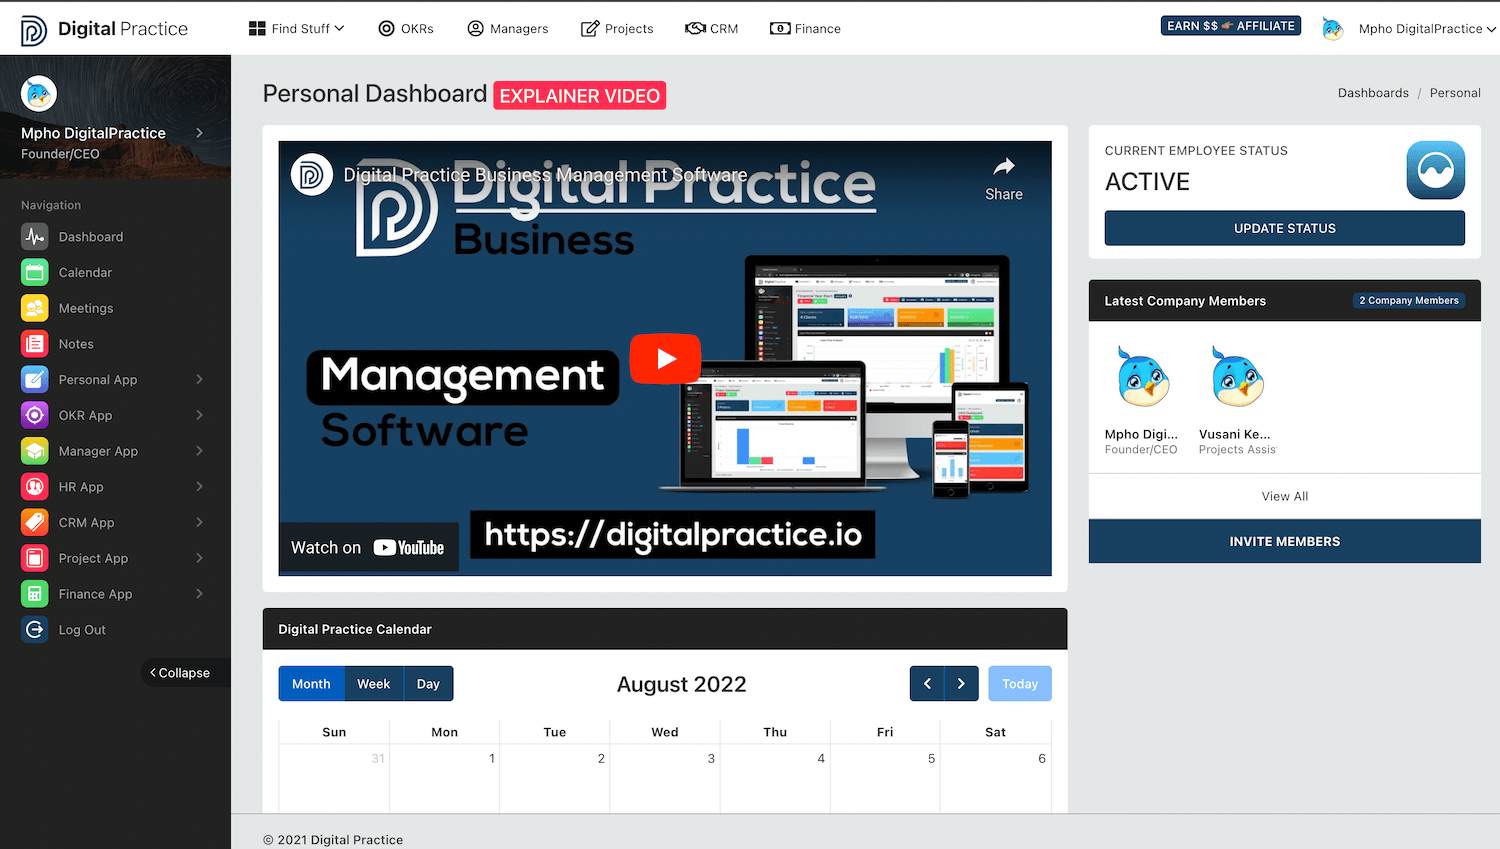Screen dimensions: 1500x849
Task: Click the green Calendar icon in sidebar
Action: click(35, 272)
